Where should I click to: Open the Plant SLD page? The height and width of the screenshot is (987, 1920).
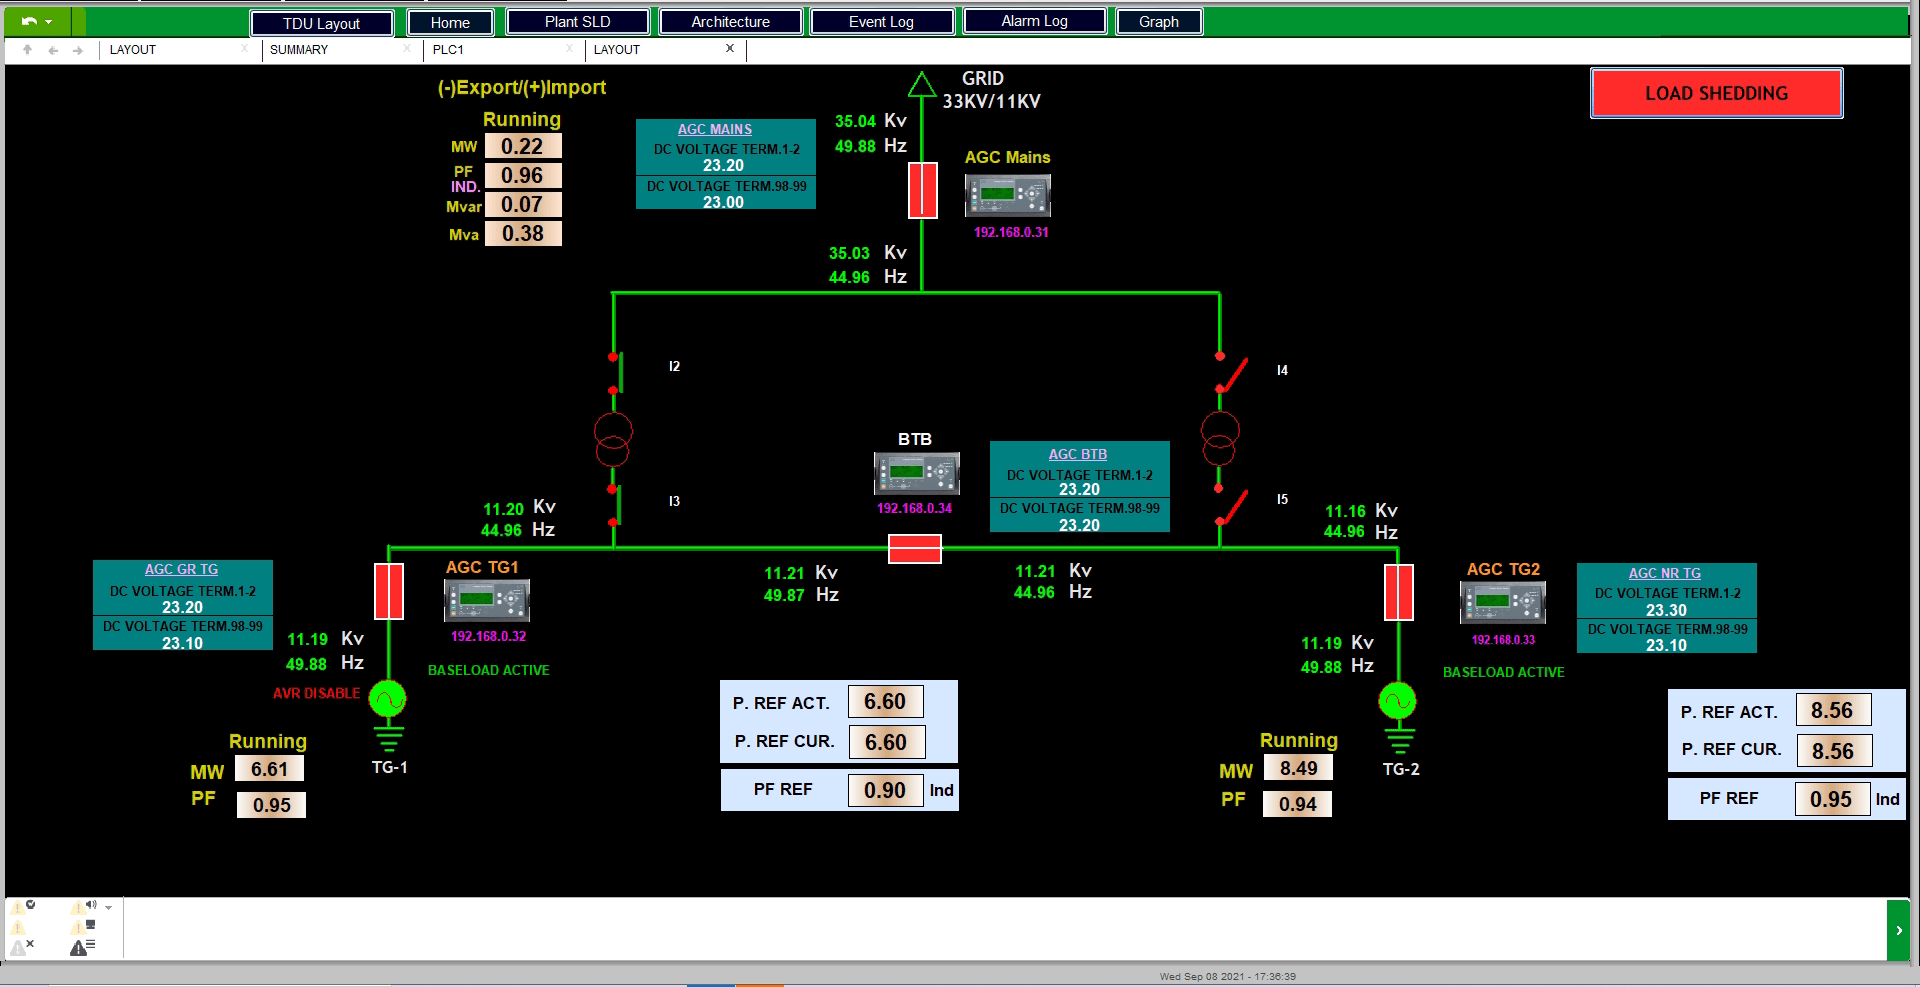(577, 21)
